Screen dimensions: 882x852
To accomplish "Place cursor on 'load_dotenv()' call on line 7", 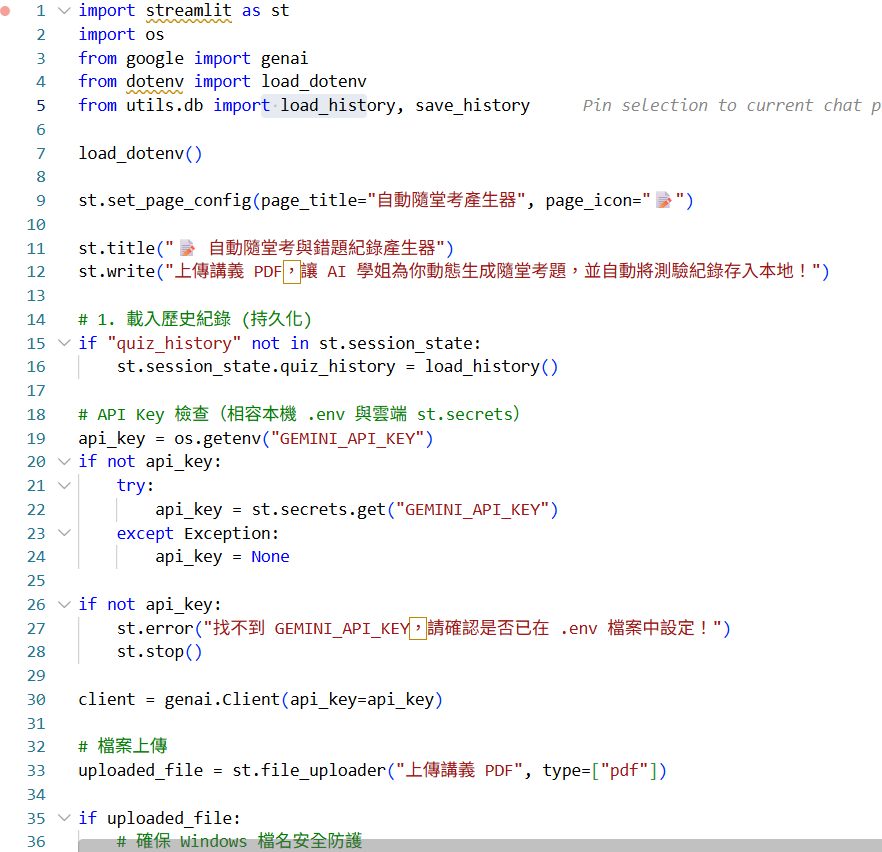I will (140, 153).
